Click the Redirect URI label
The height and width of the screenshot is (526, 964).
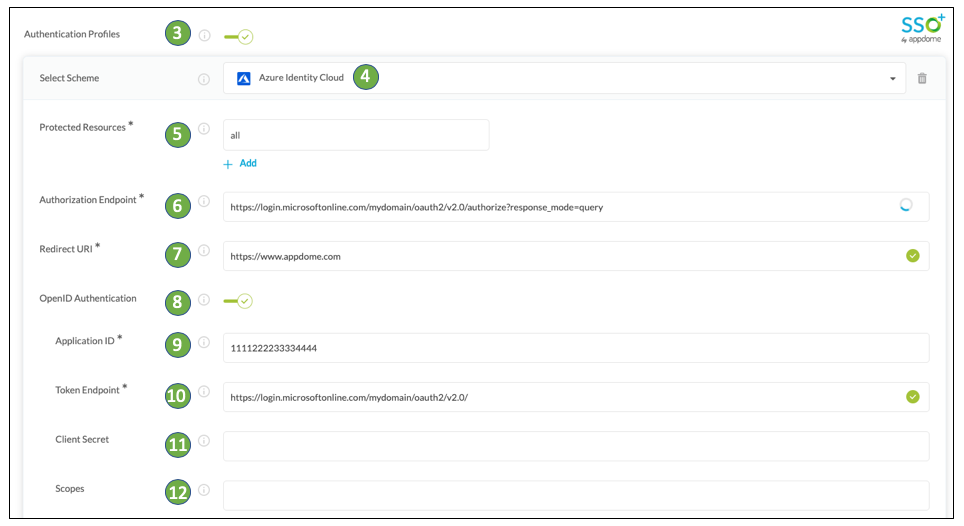tap(66, 249)
